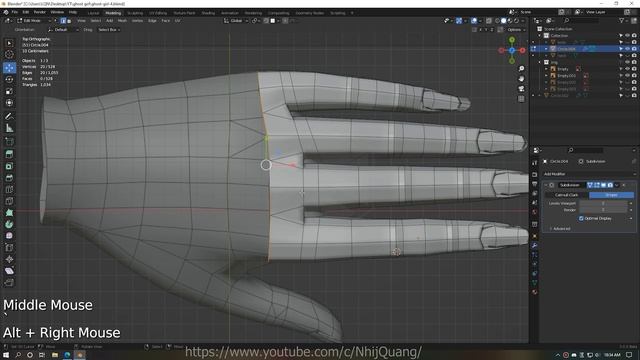Switch to the Sculpting workspace tab
The image size is (640, 360).
click(135, 13)
